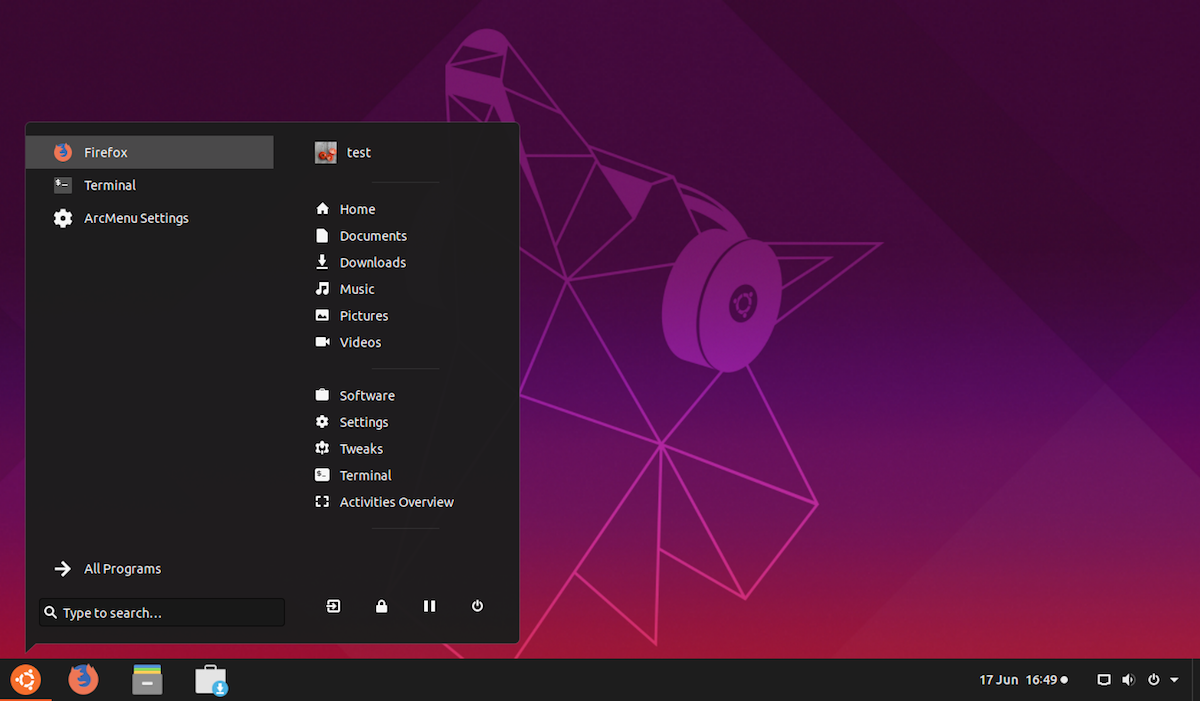Click the terminal icon in the right column
The width and height of the screenshot is (1200, 701).
tap(322, 475)
